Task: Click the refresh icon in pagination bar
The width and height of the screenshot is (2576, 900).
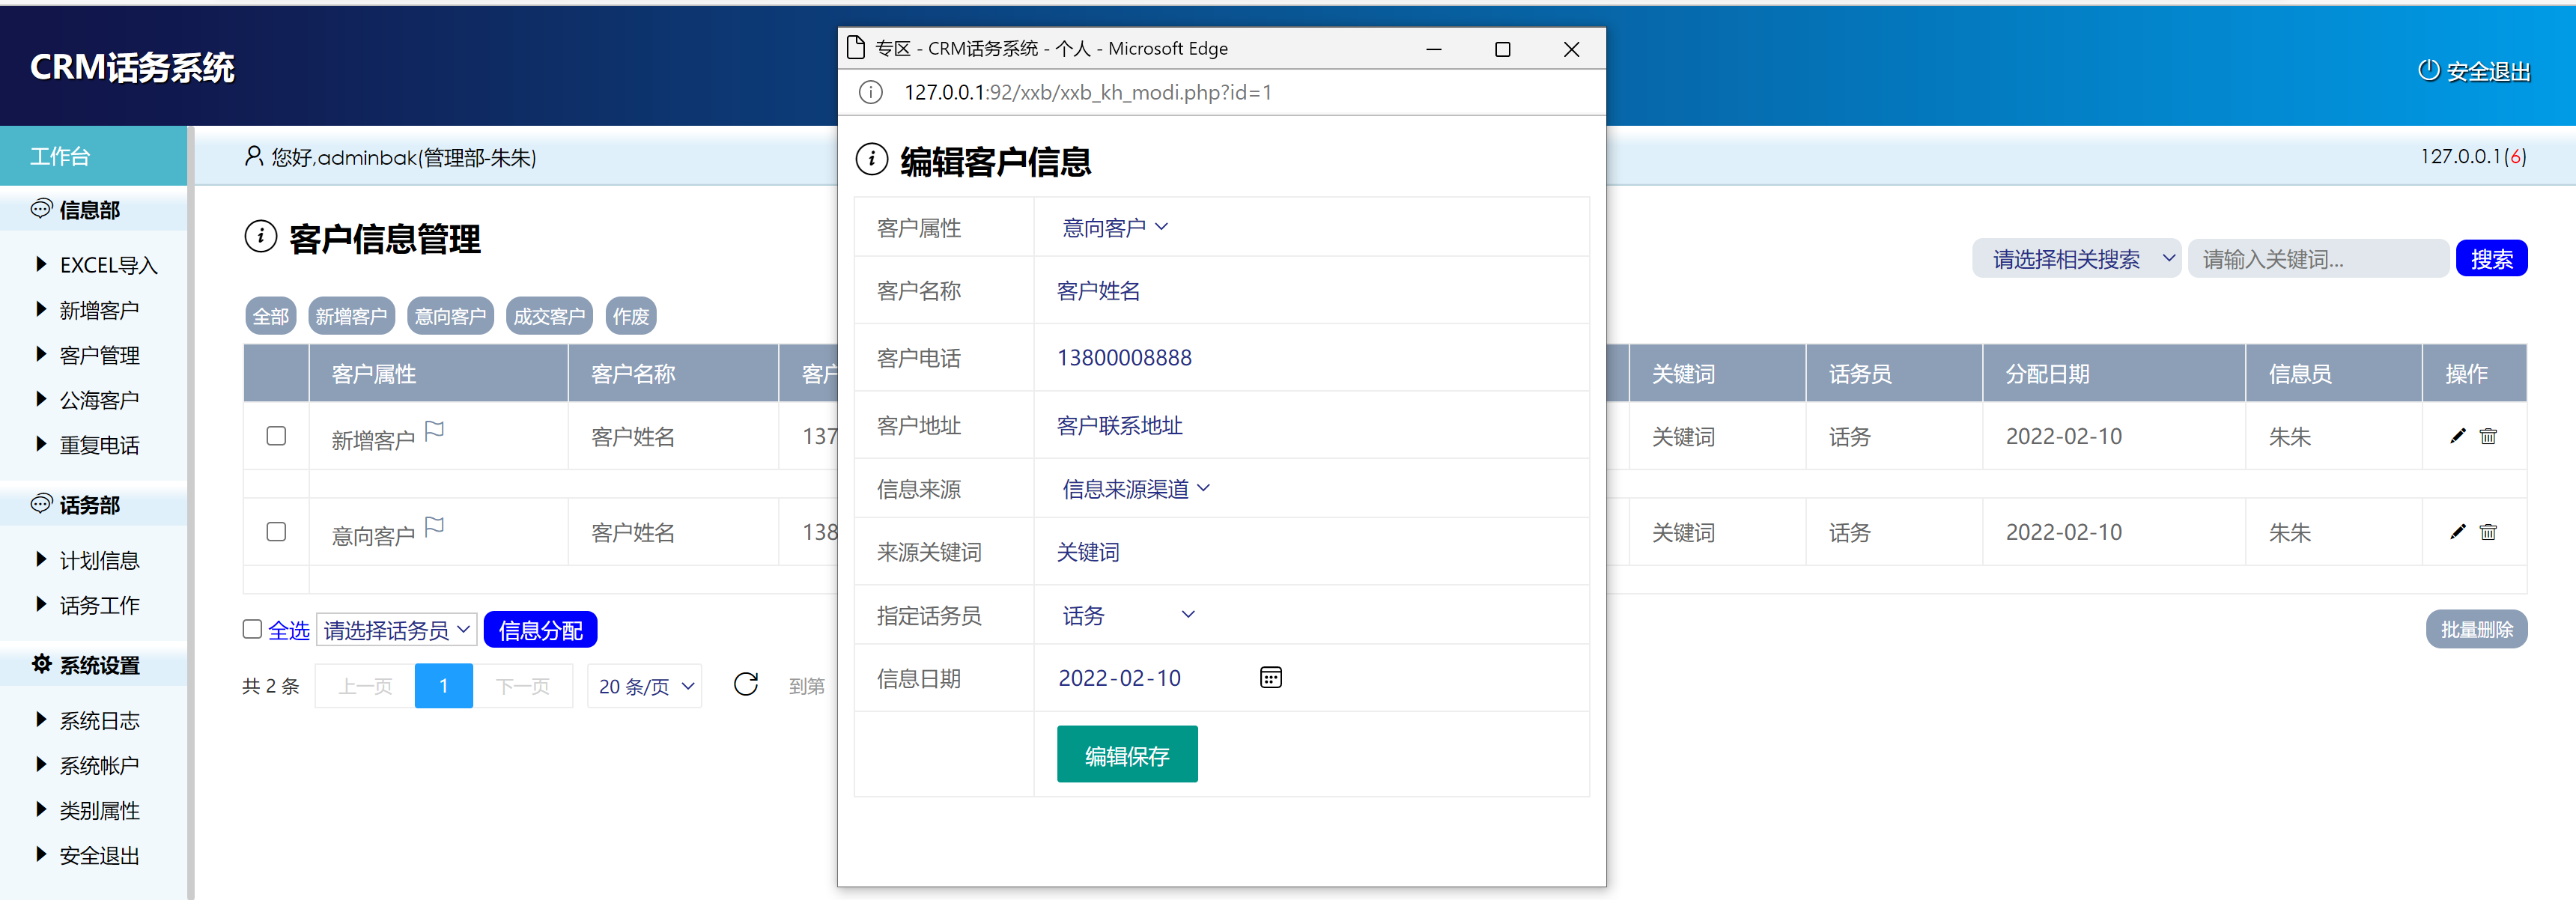Action: 745,685
